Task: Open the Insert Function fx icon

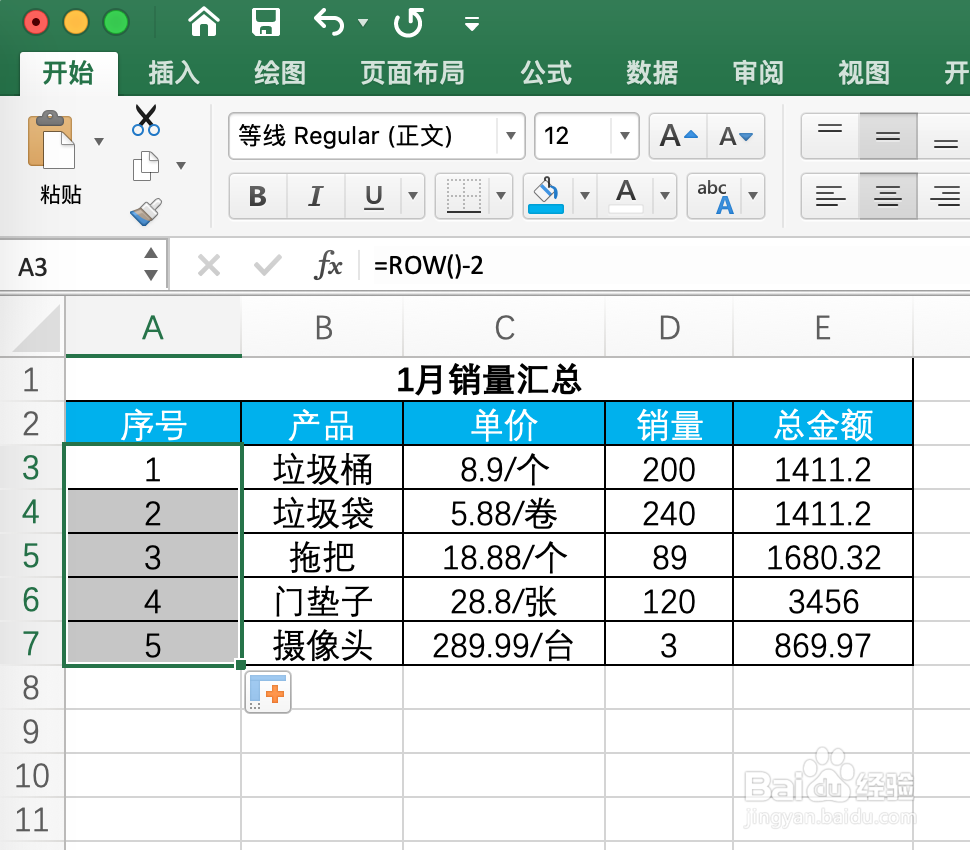Action: 331,265
